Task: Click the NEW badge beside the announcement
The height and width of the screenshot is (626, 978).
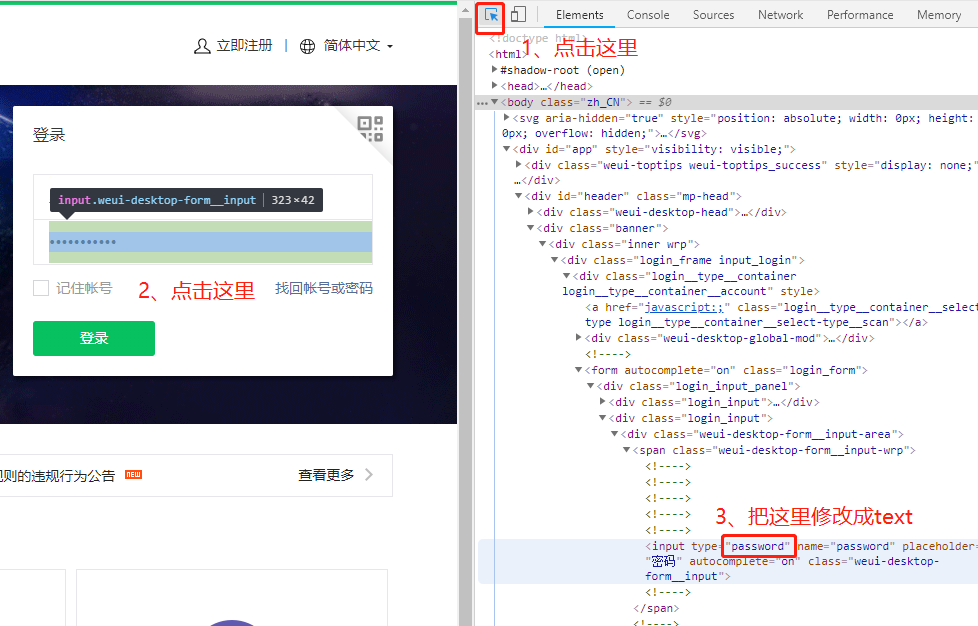Action: 133,475
